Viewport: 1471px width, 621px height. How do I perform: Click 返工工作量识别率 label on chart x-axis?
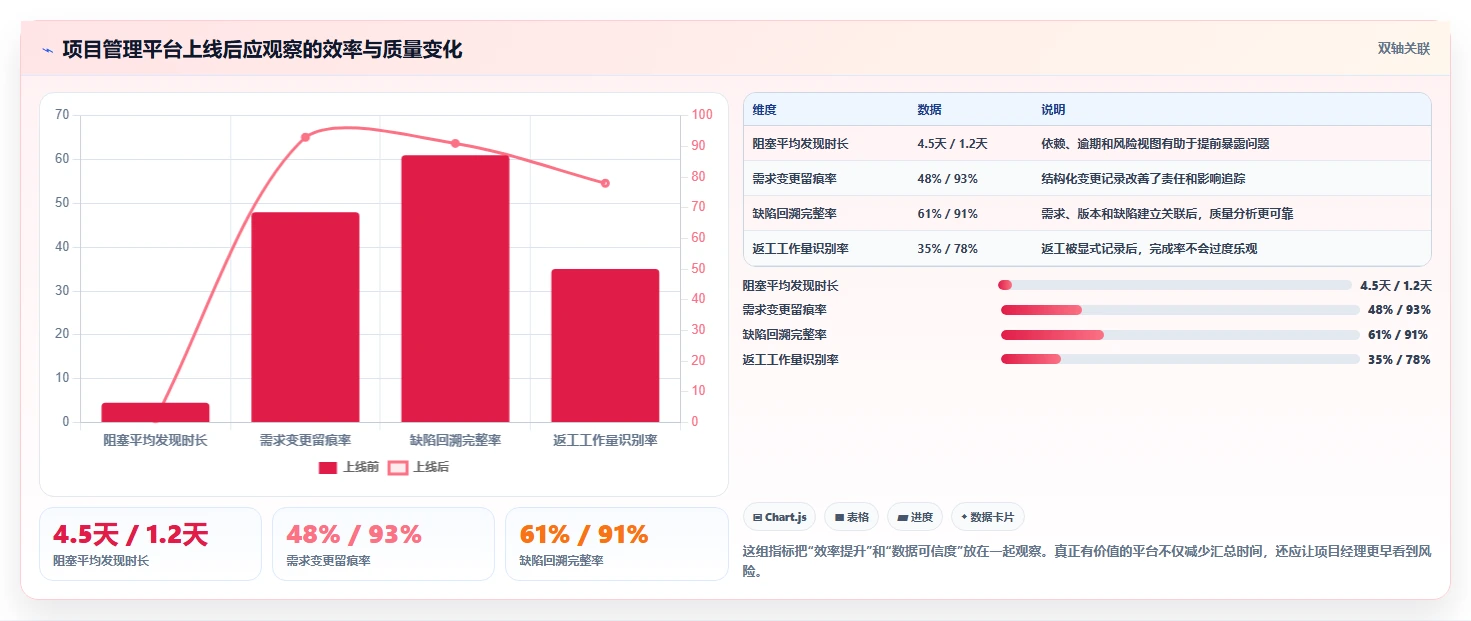tap(605, 440)
